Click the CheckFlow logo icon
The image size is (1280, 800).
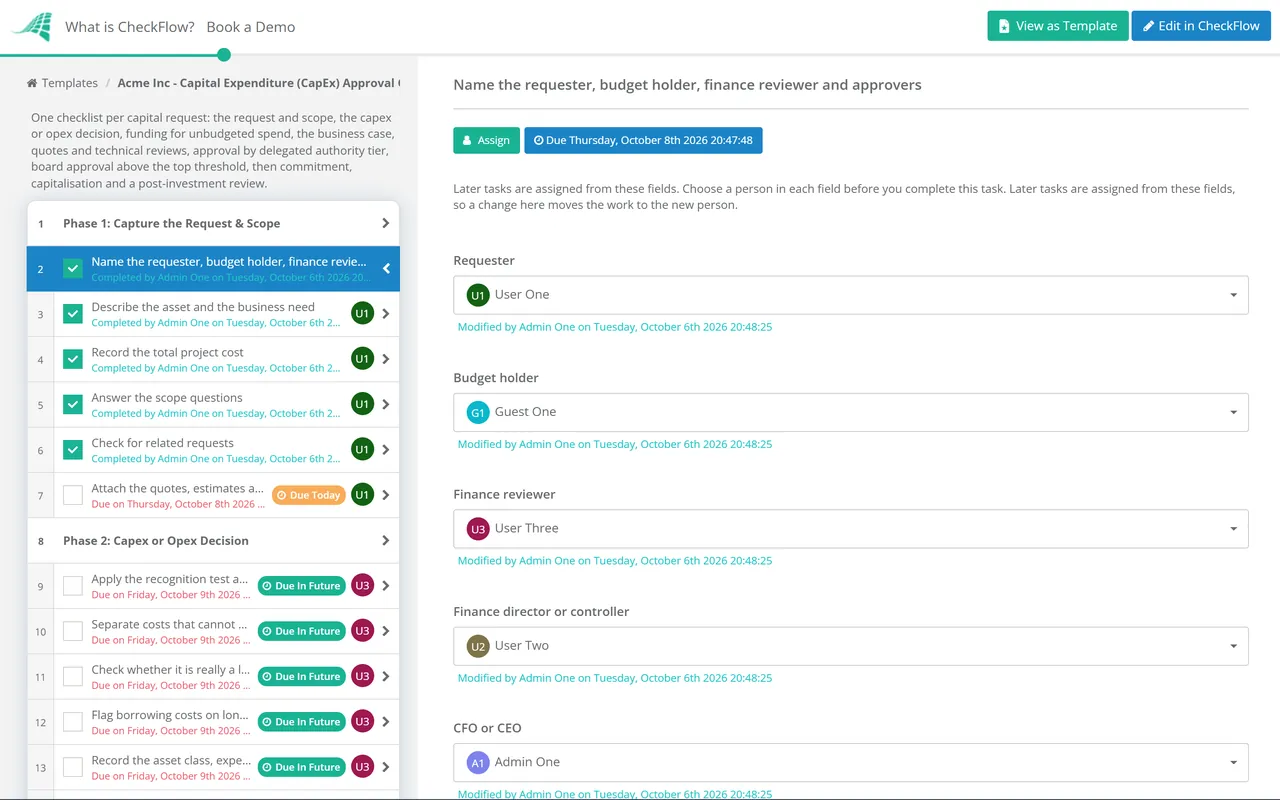point(32,26)
